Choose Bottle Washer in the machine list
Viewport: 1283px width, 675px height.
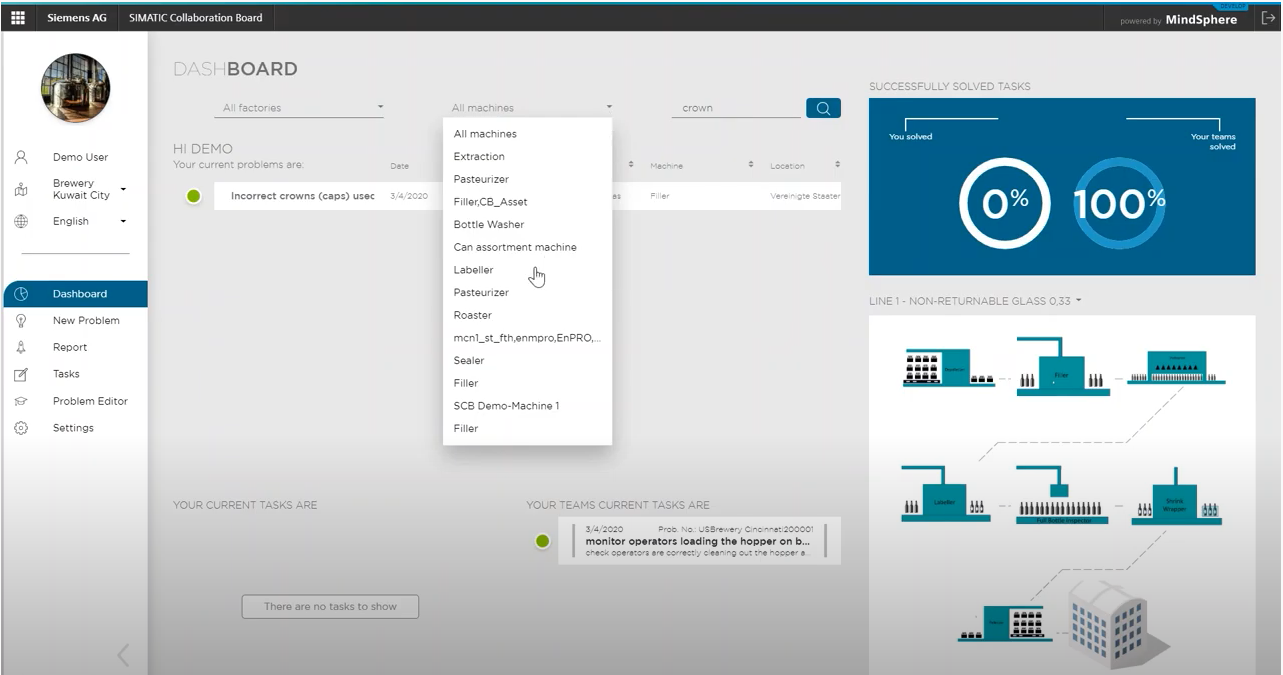[x=528, y=224]
